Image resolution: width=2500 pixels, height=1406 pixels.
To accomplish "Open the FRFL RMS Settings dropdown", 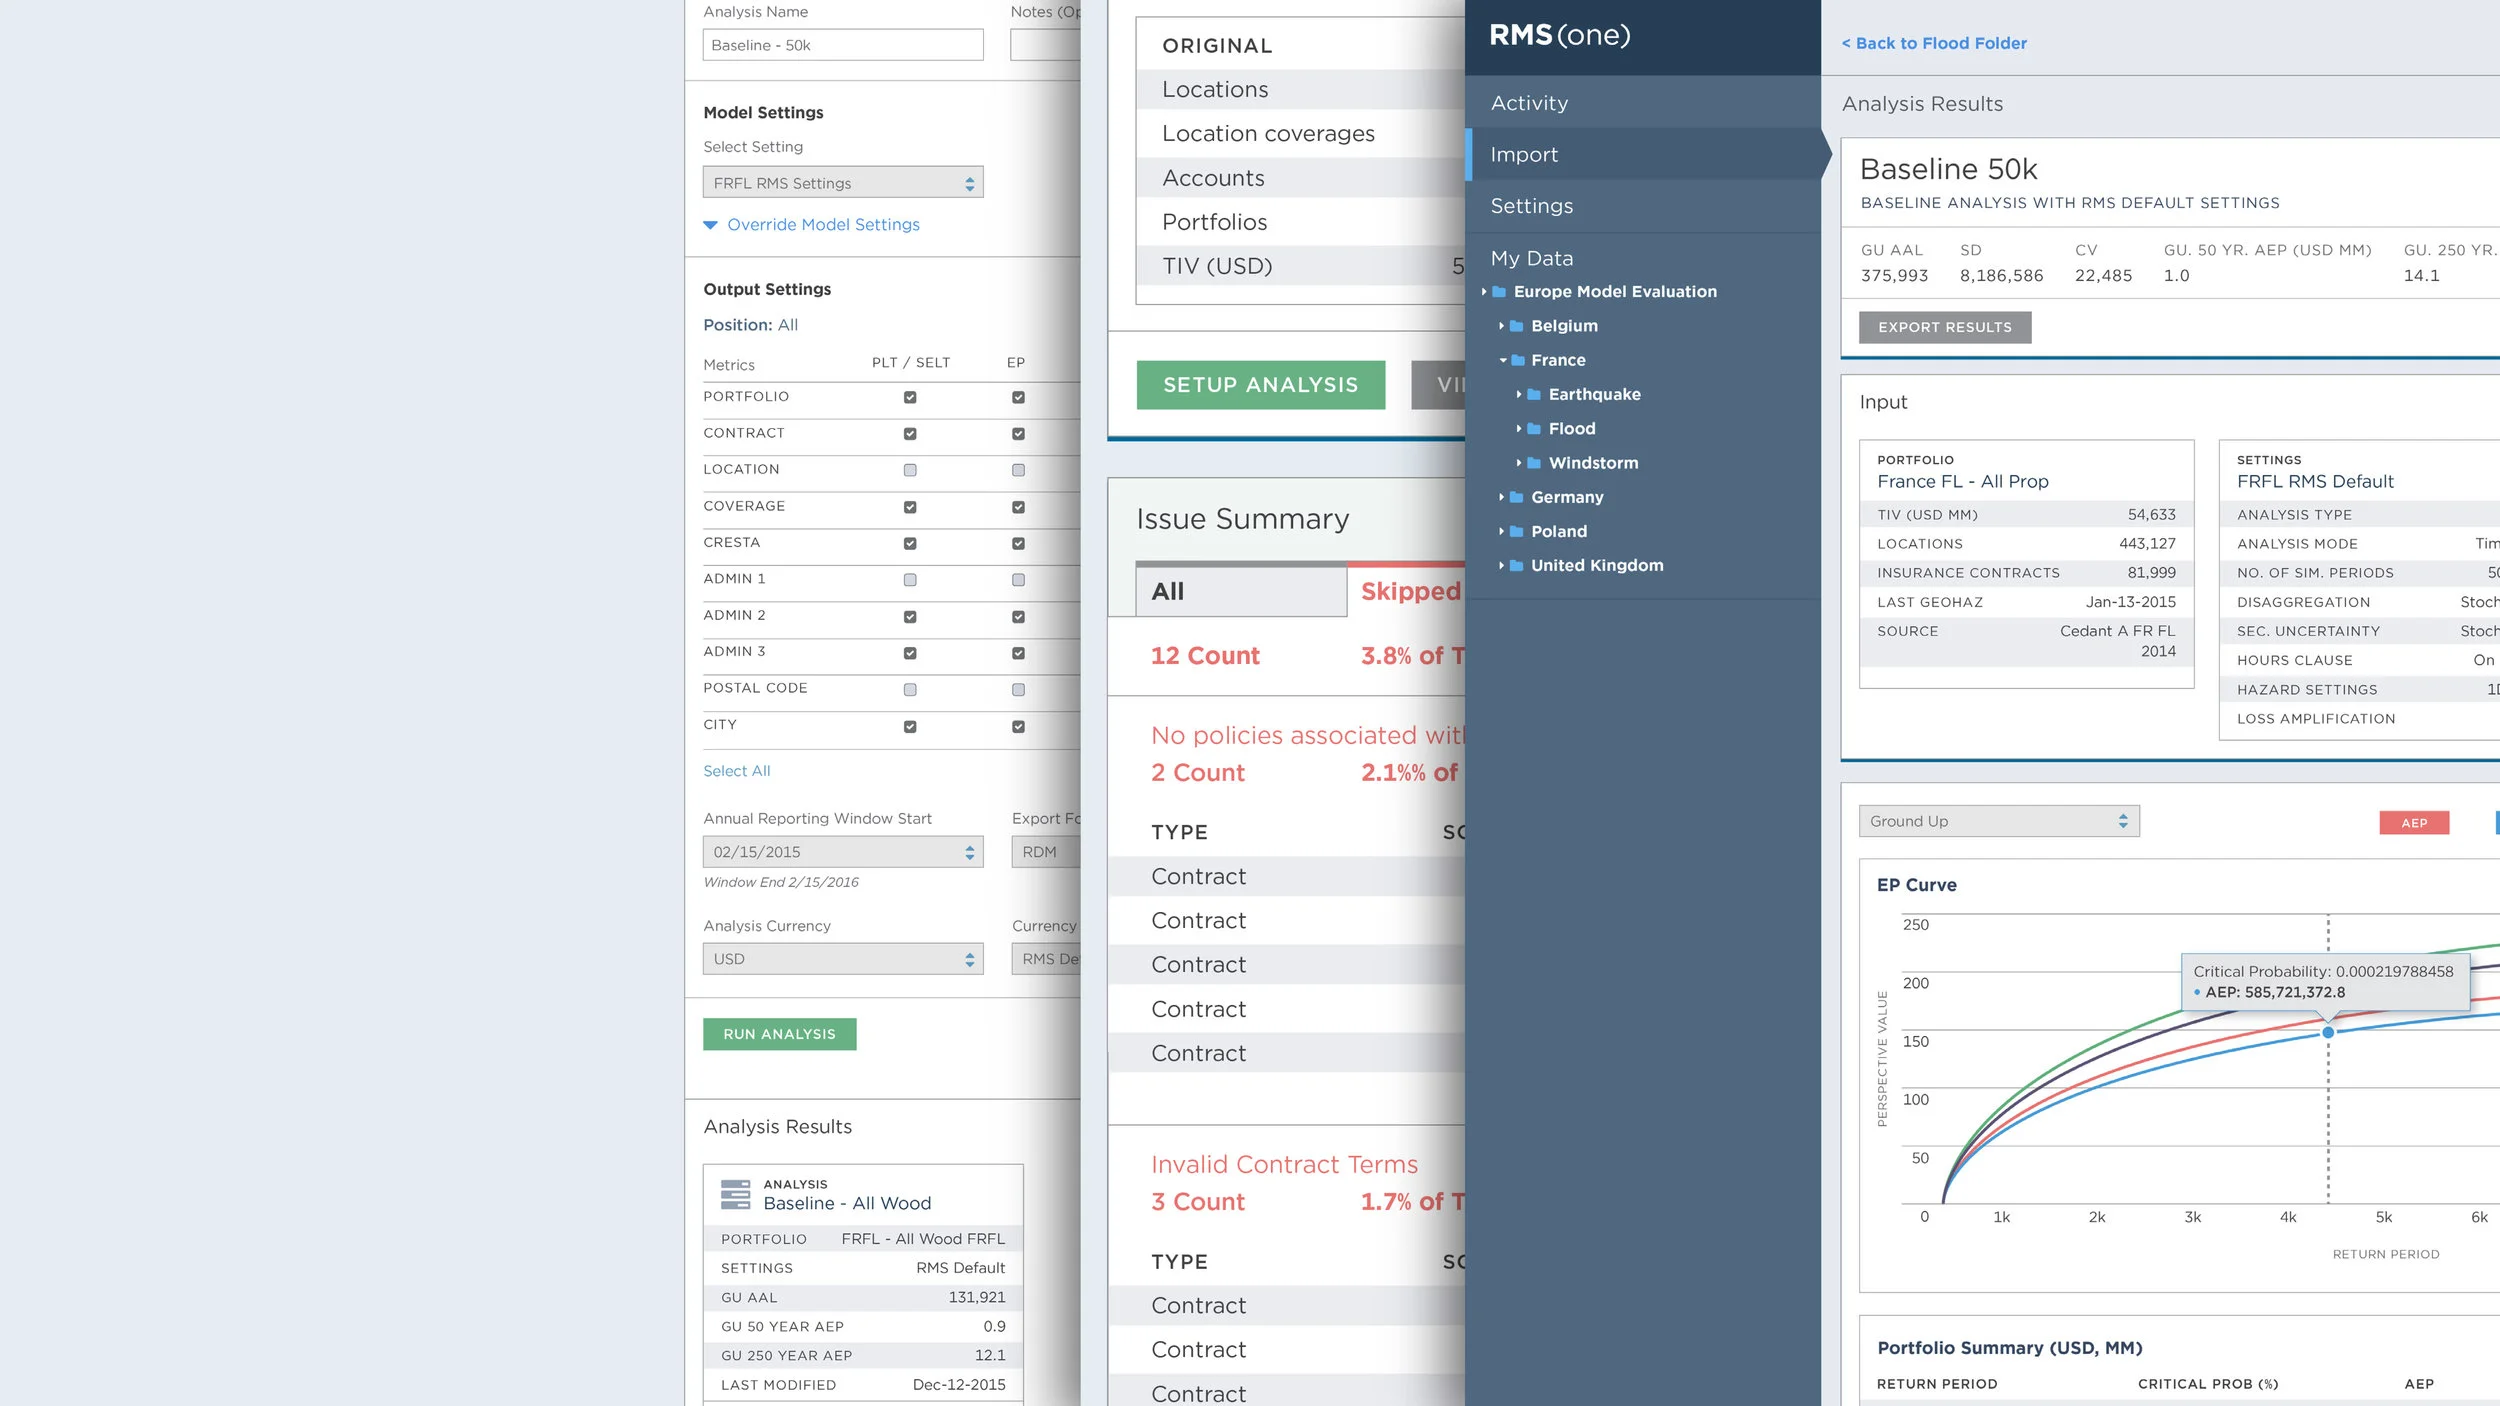I will pyautogui.click(x=842, y=183).
